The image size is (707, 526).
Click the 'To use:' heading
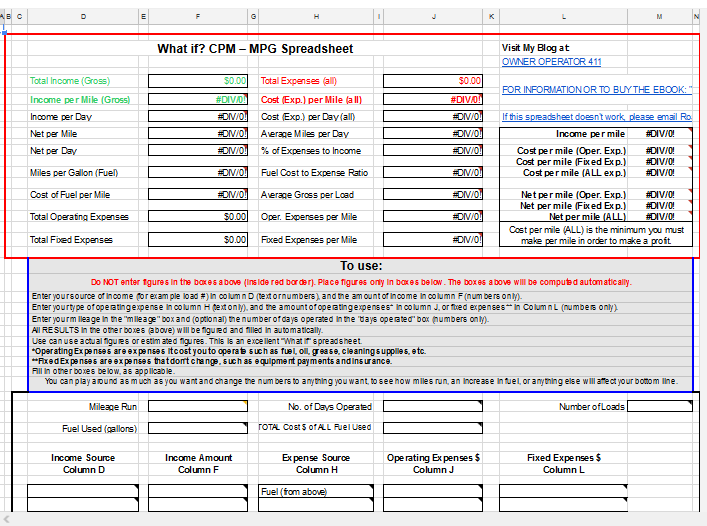point(361,265)
